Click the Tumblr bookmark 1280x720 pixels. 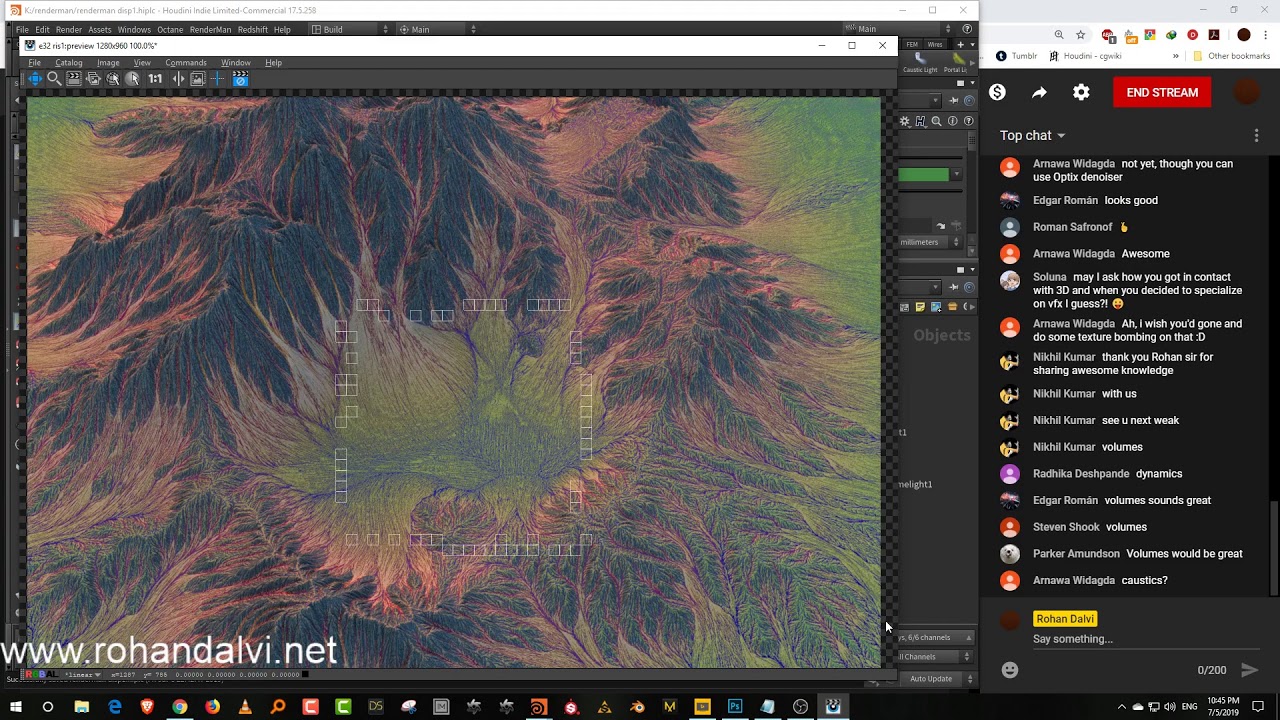pyautogui.click(x=1017, y=56)
